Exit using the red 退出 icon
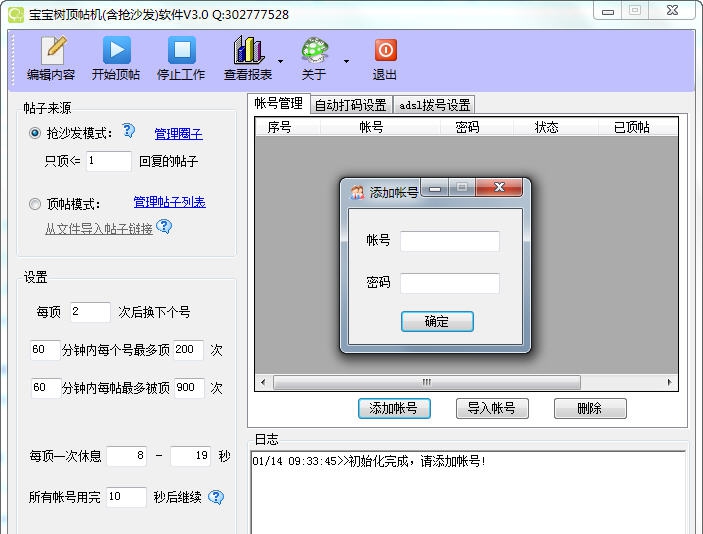Viewport: 703px width, 534px height. point(385,58)
